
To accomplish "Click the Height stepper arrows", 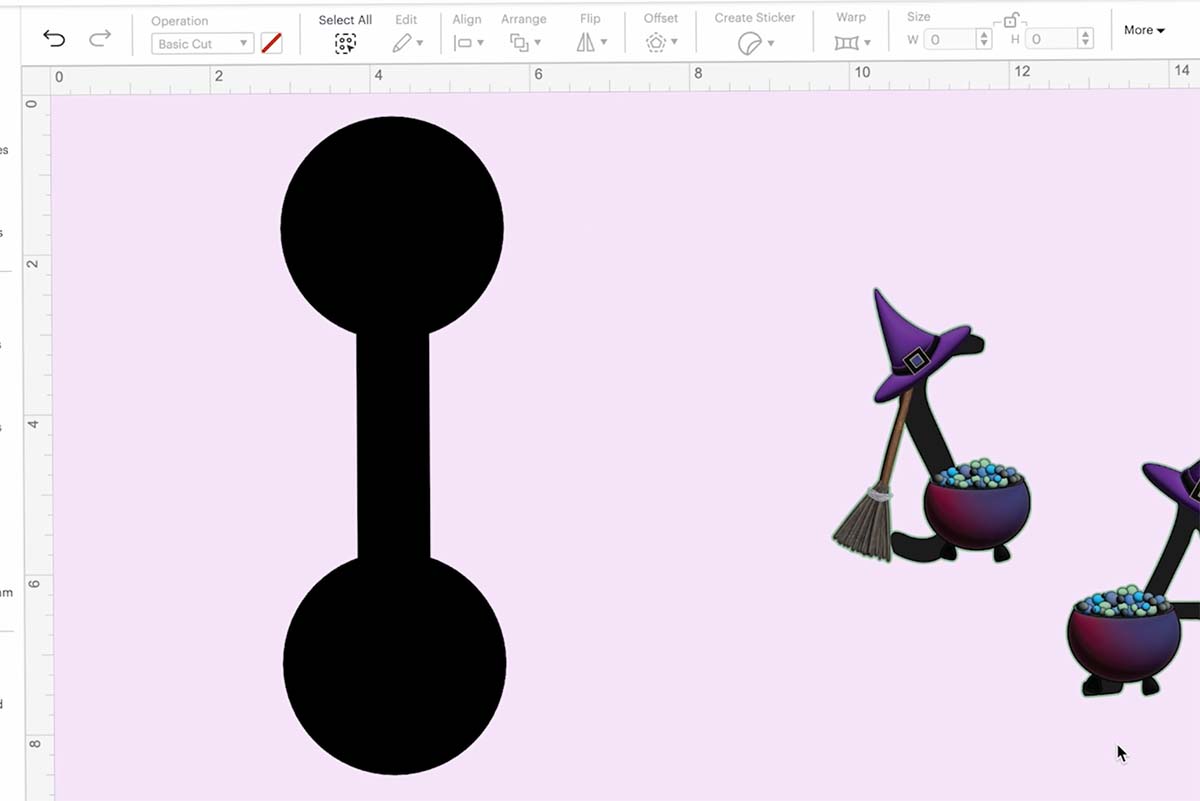I will [1086, 39].
